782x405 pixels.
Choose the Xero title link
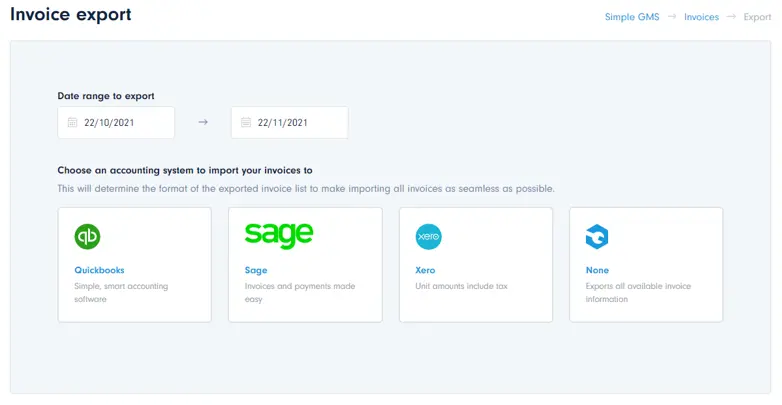point(425,270)
